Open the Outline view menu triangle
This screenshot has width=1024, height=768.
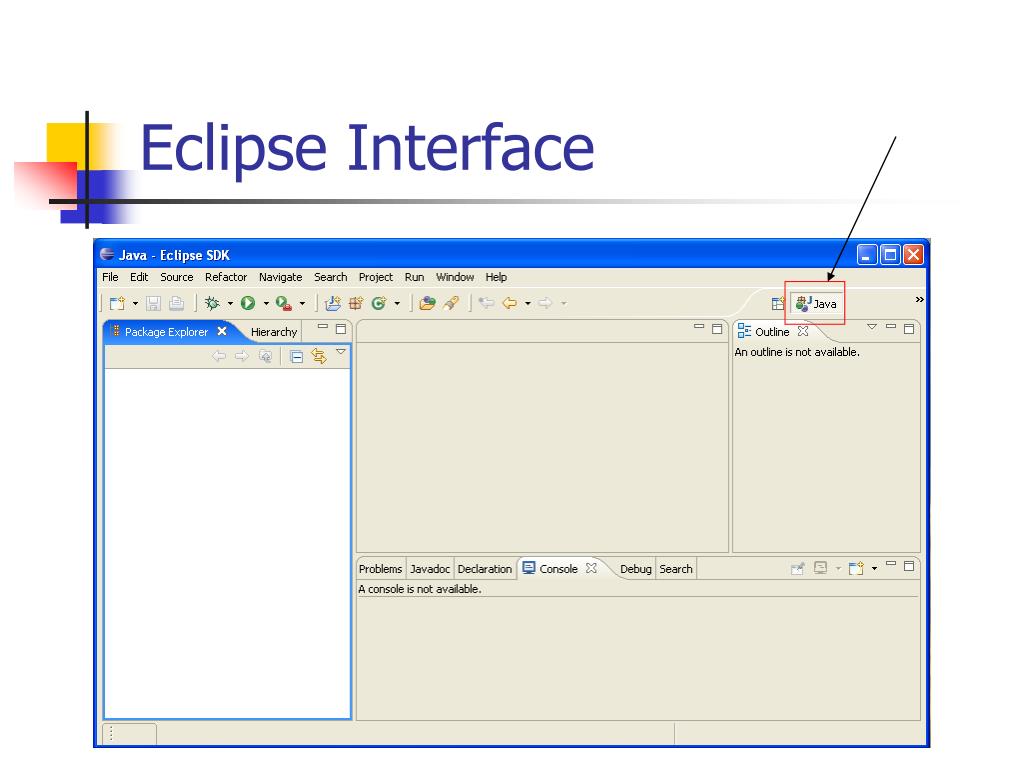872,327
